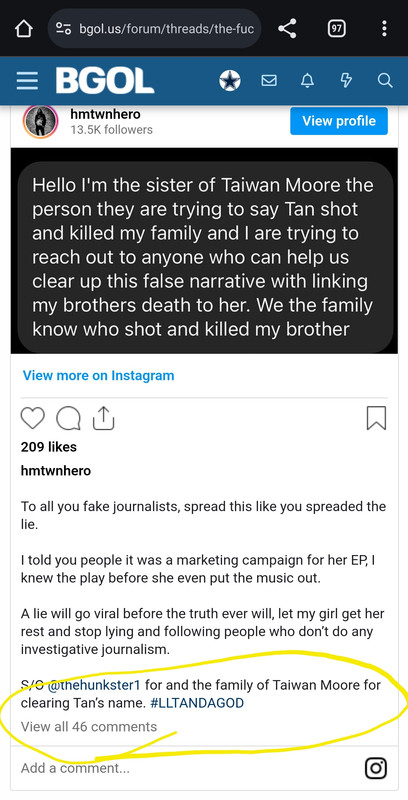
Task: Open the star badge account icon
Action: [x=230, y=81]
